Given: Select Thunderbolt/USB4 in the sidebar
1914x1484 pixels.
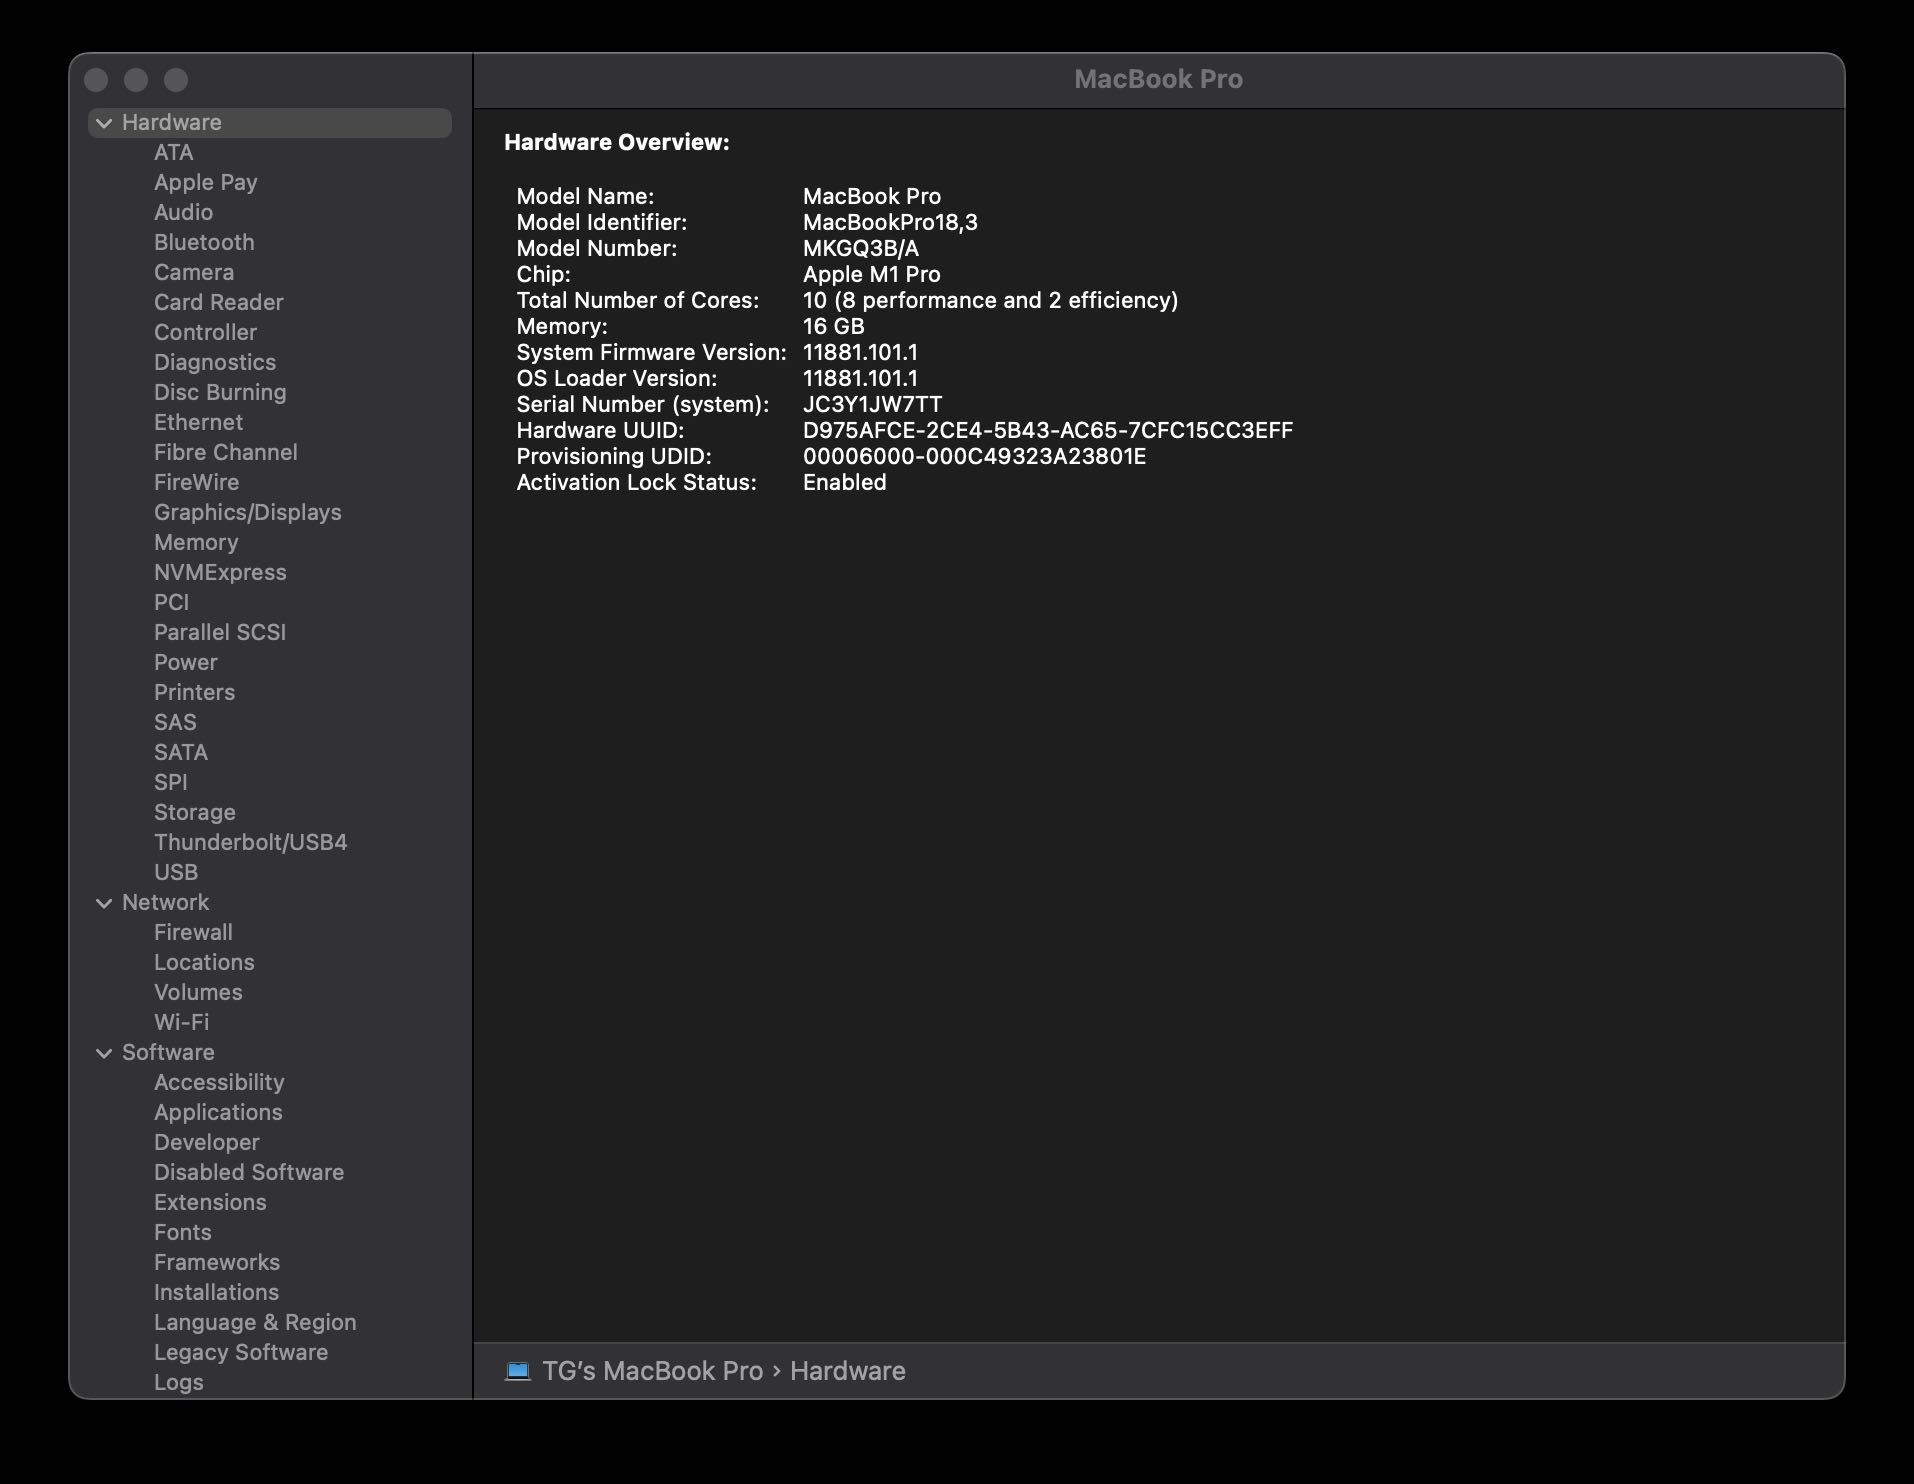Looking at the screenshot, I should [251, 843].
